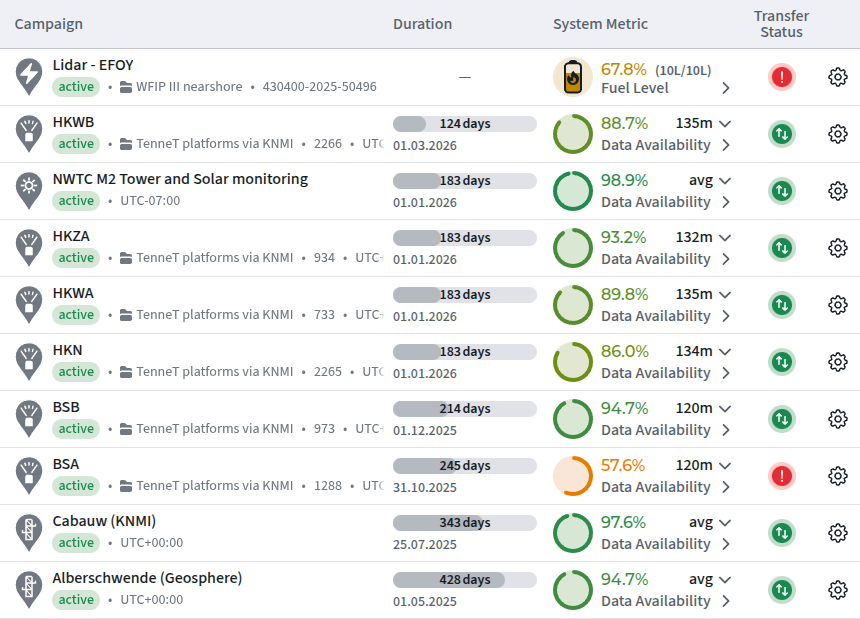Open settings gear for HKWB campaign

(x=838, y=134)
